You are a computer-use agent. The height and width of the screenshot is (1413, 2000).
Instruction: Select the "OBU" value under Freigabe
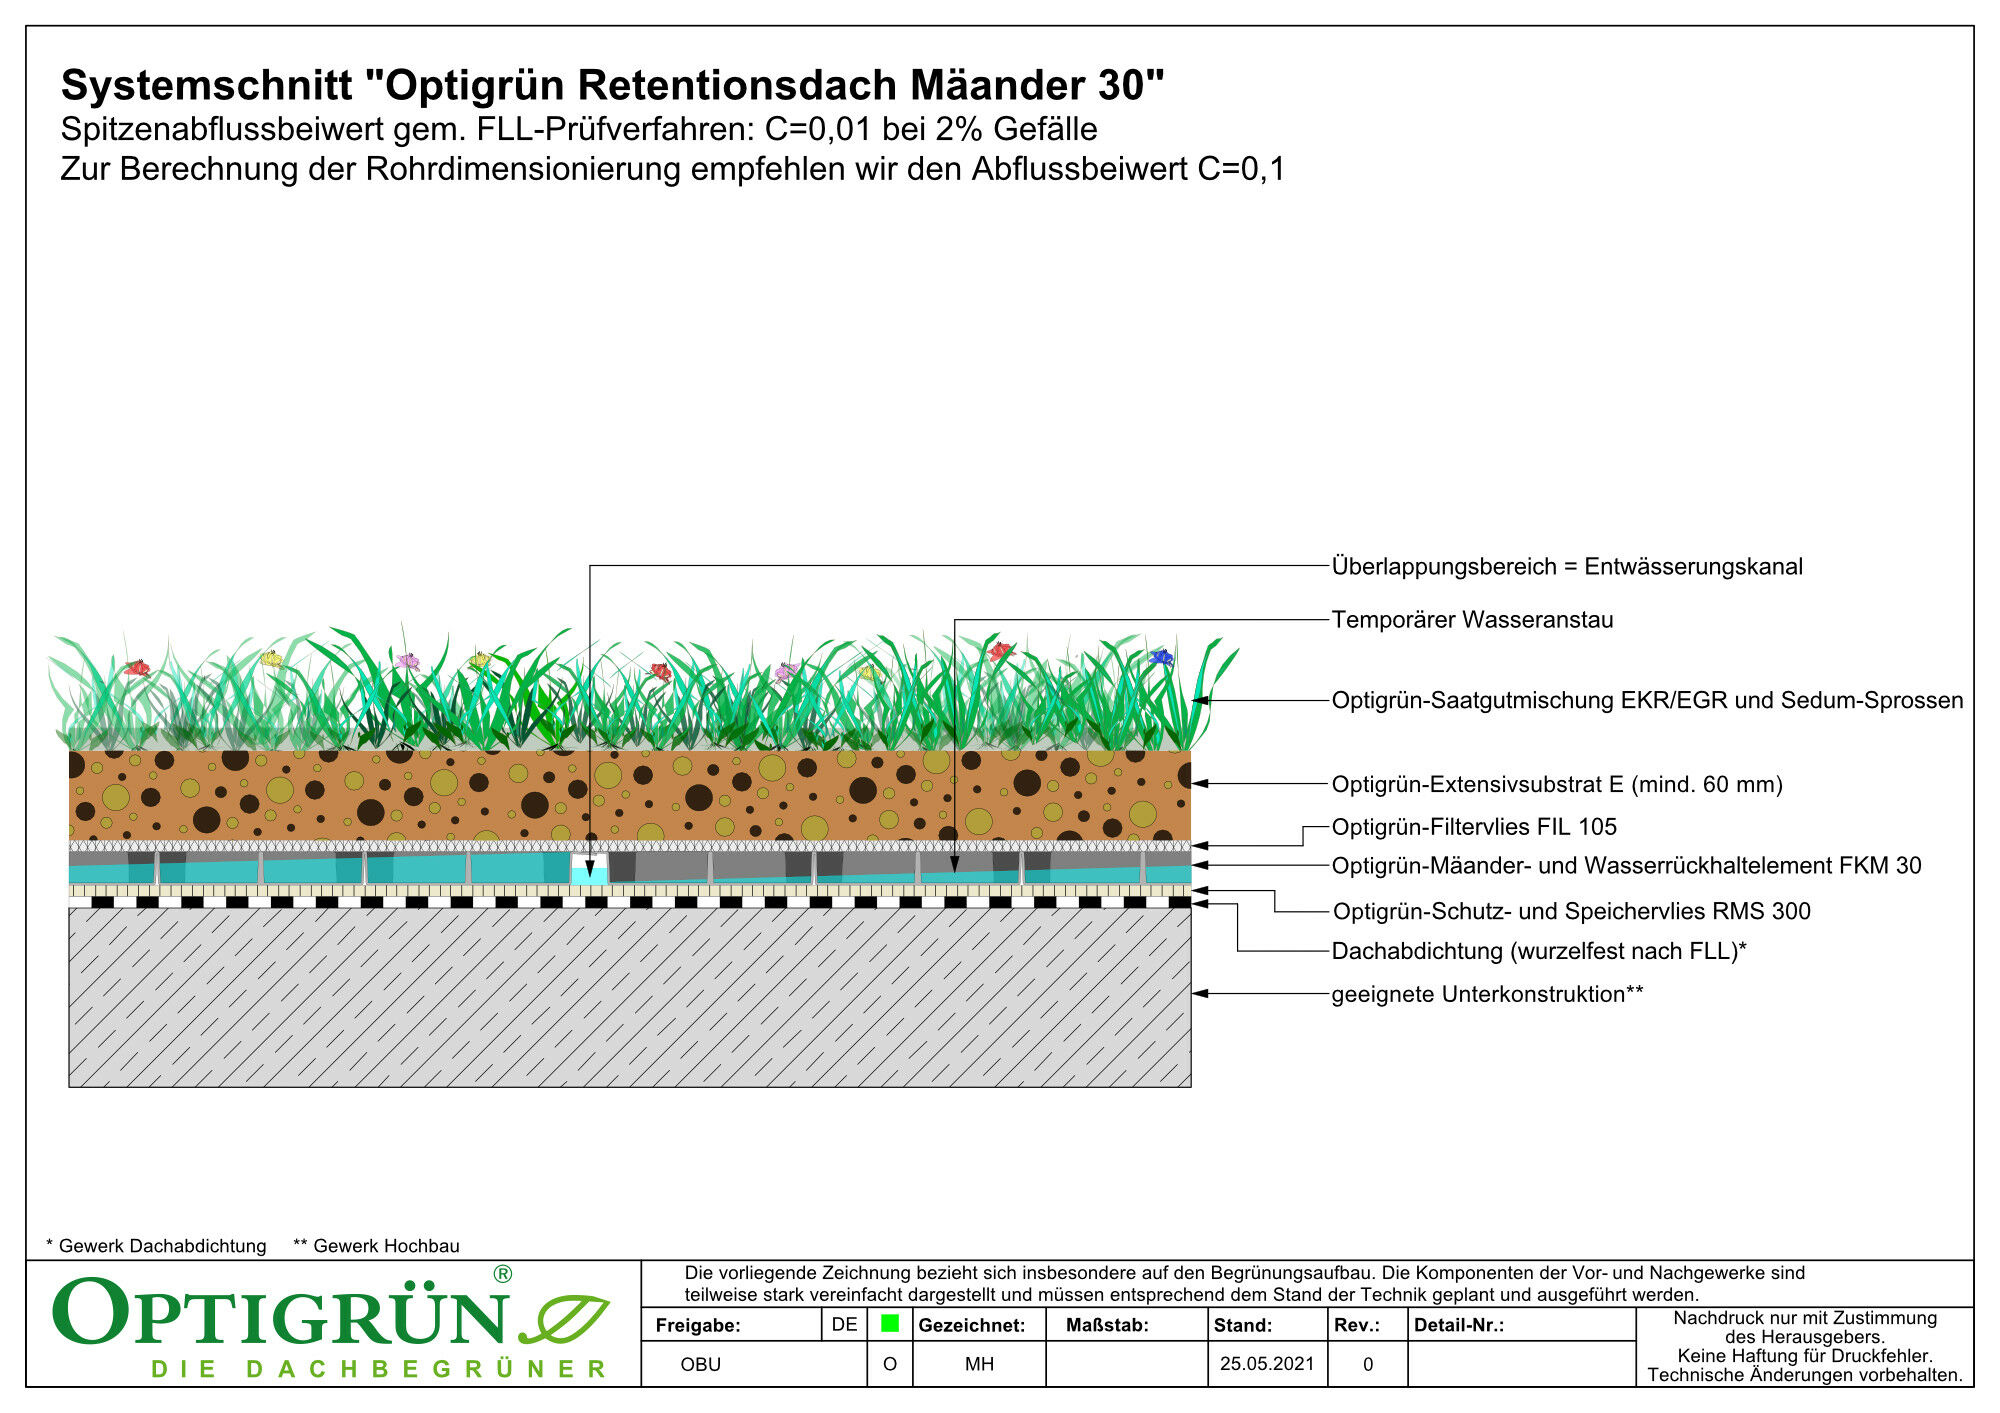(x=700, y=1365)
